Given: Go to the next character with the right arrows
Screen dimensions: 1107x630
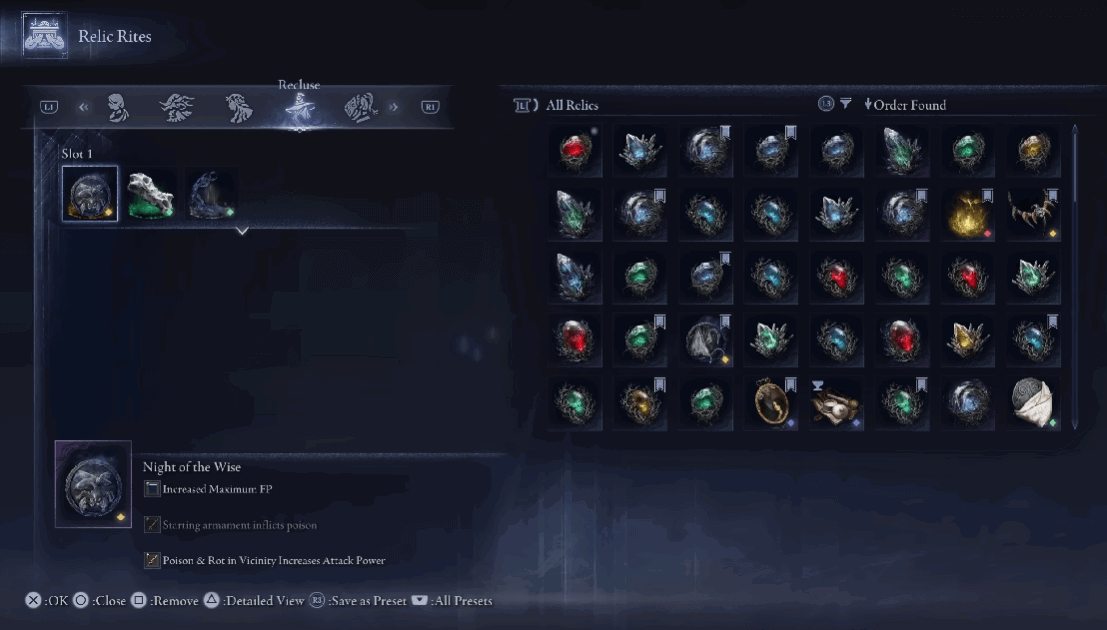Looking at the screenshot, I should [x=394, y=107].
